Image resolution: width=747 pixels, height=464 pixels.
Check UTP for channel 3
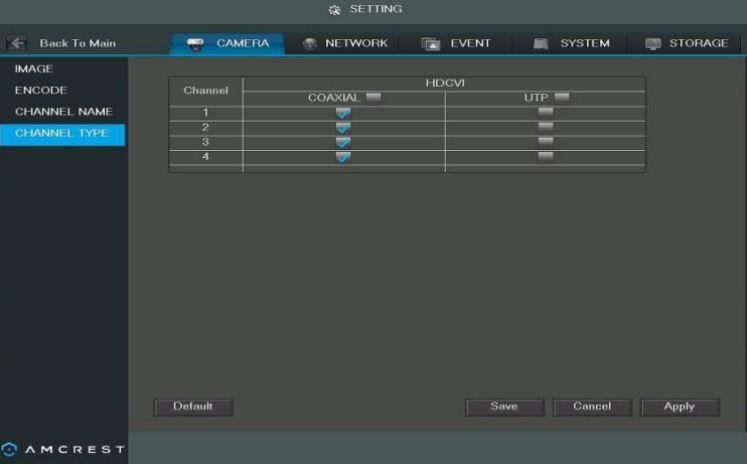pos(545,142)
